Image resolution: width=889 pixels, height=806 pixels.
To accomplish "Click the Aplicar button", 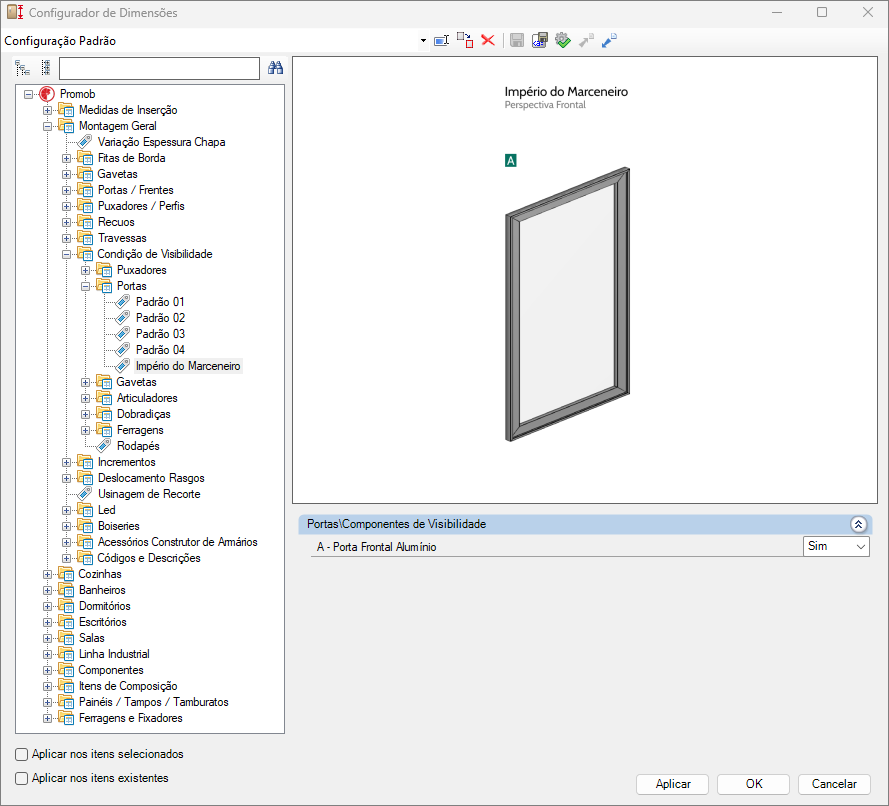I will 672,784.
